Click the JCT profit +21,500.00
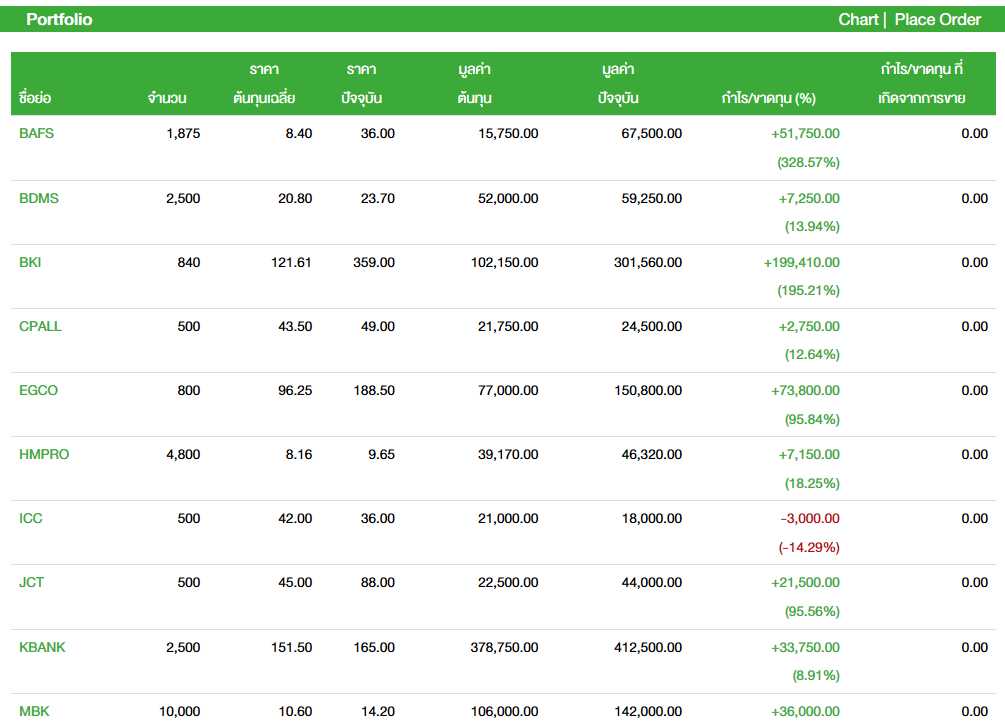Image resolution: width=1005 pixels, height=724 pixels. 806,582
